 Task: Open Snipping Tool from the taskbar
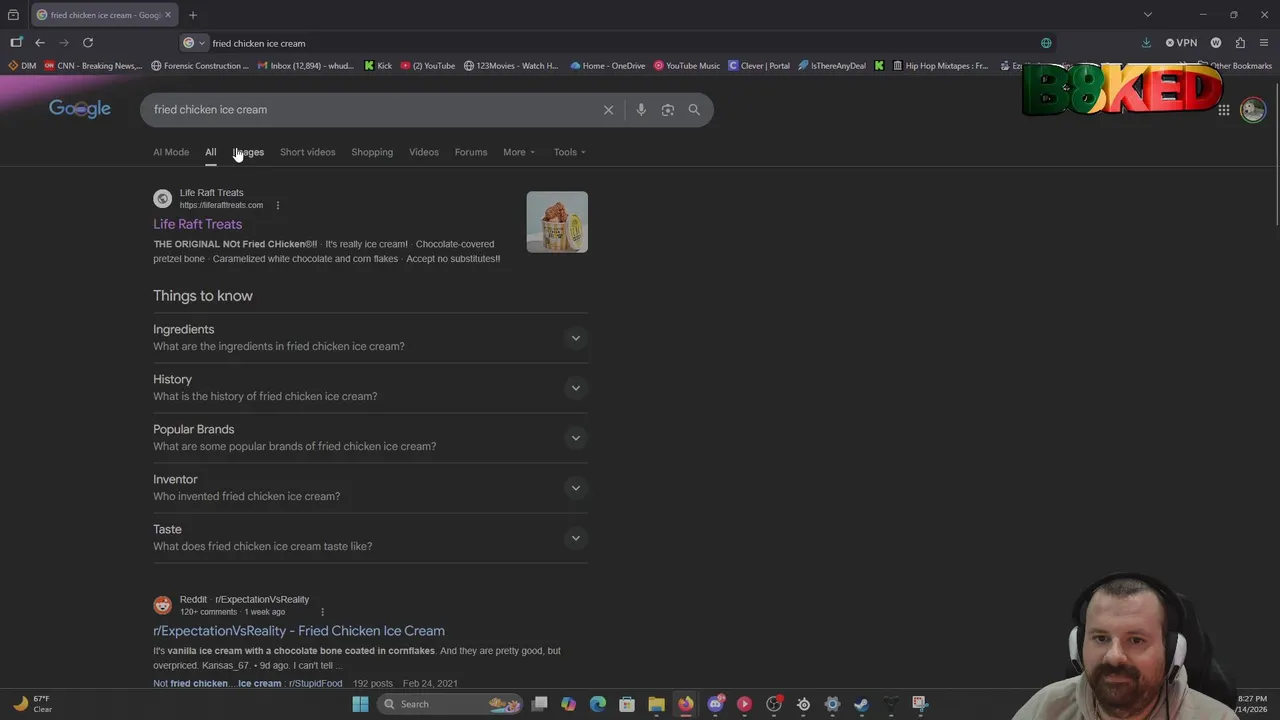tap(919, 704)
